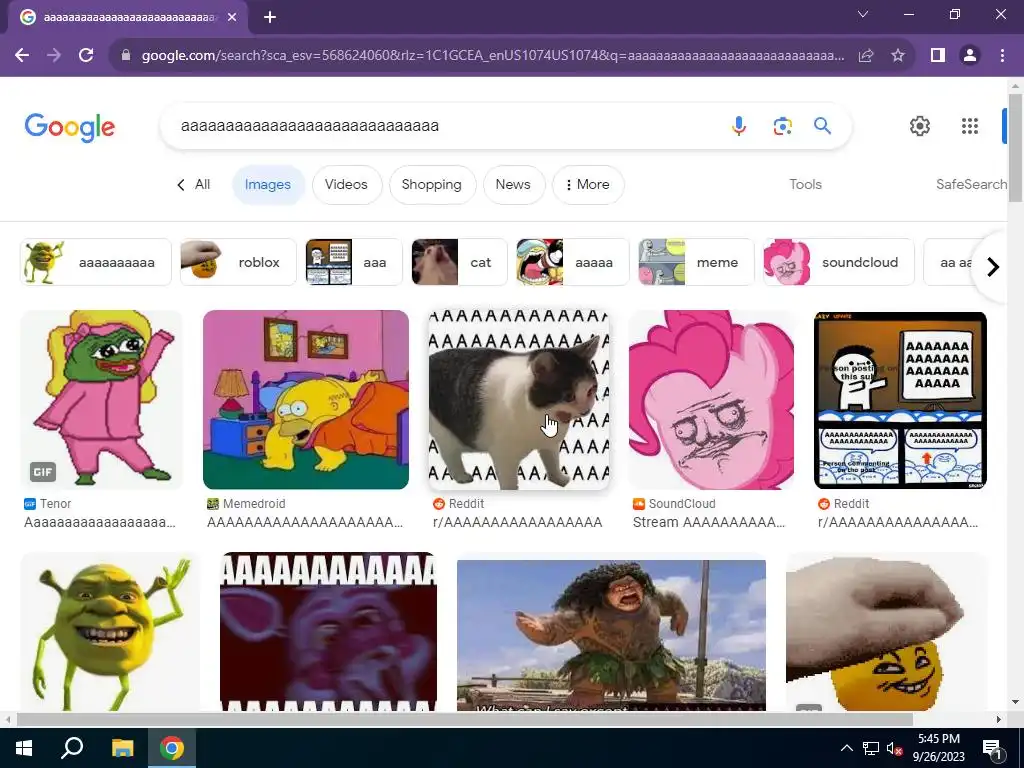Select the 'aaaaa' related search chip
1024x768 pixels.
pyautogui.click(x=572, y=262)
